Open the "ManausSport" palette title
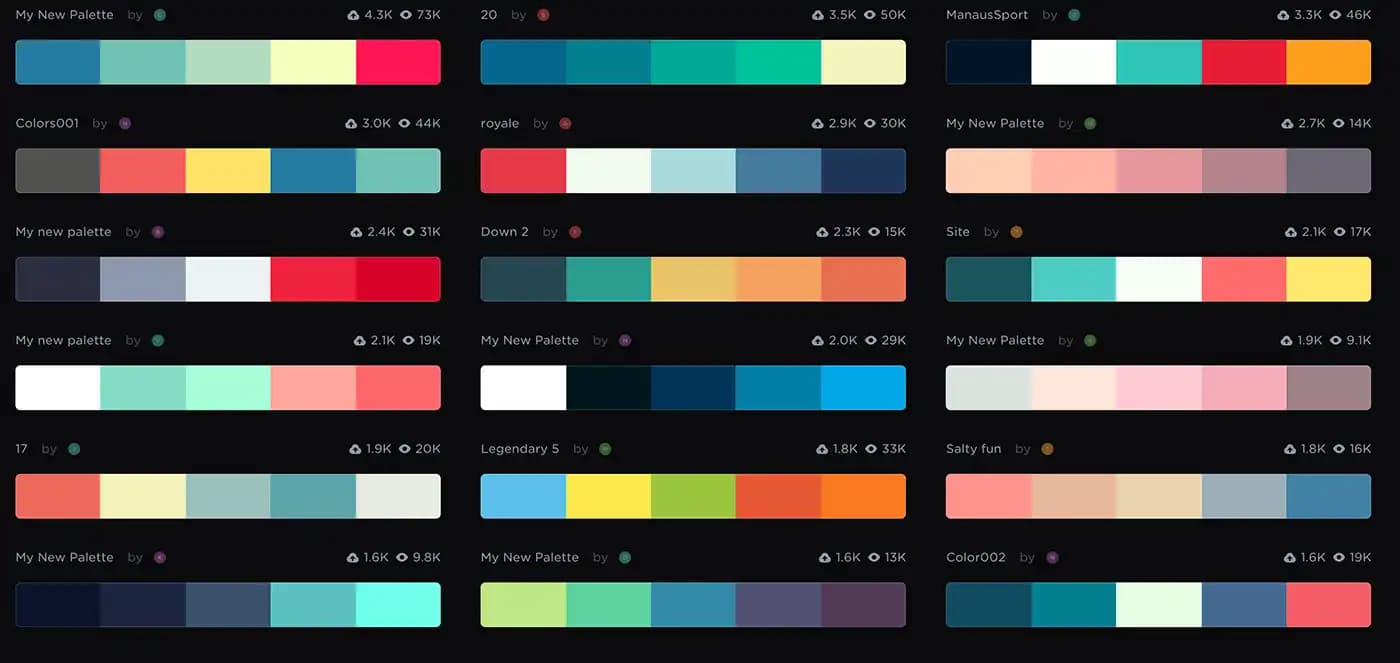 click(988, 15)
